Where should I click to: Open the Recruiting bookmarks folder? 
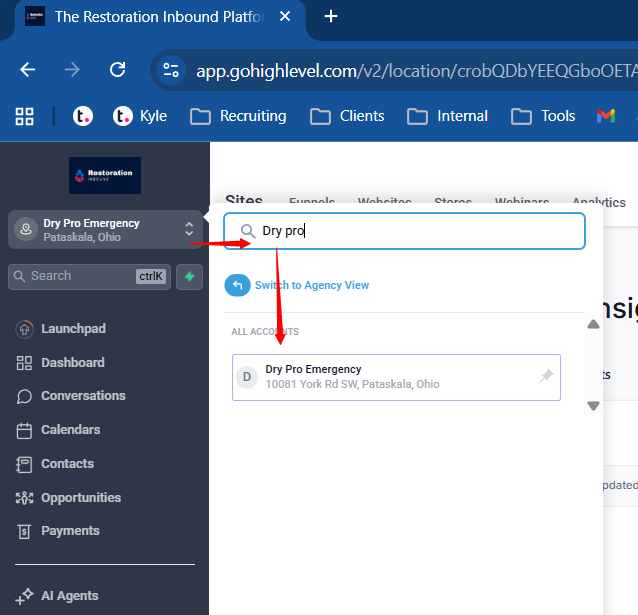(238, 116)
